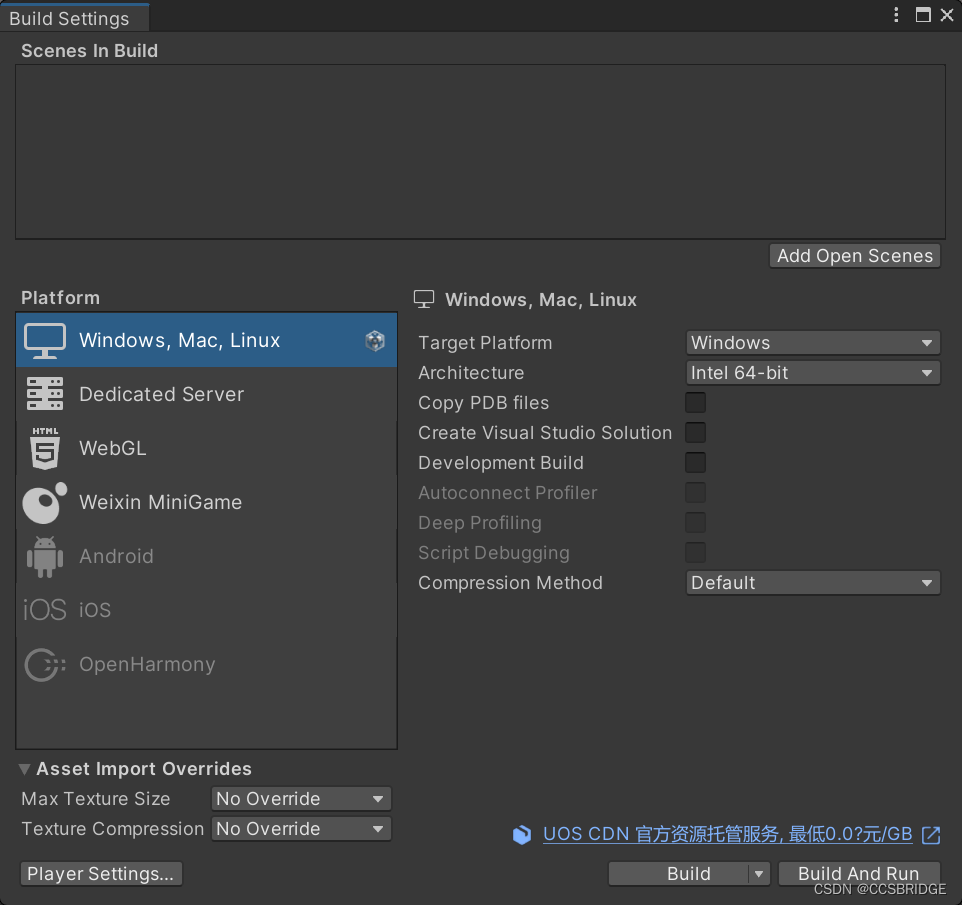Click the Architecture label

point(471,373)
